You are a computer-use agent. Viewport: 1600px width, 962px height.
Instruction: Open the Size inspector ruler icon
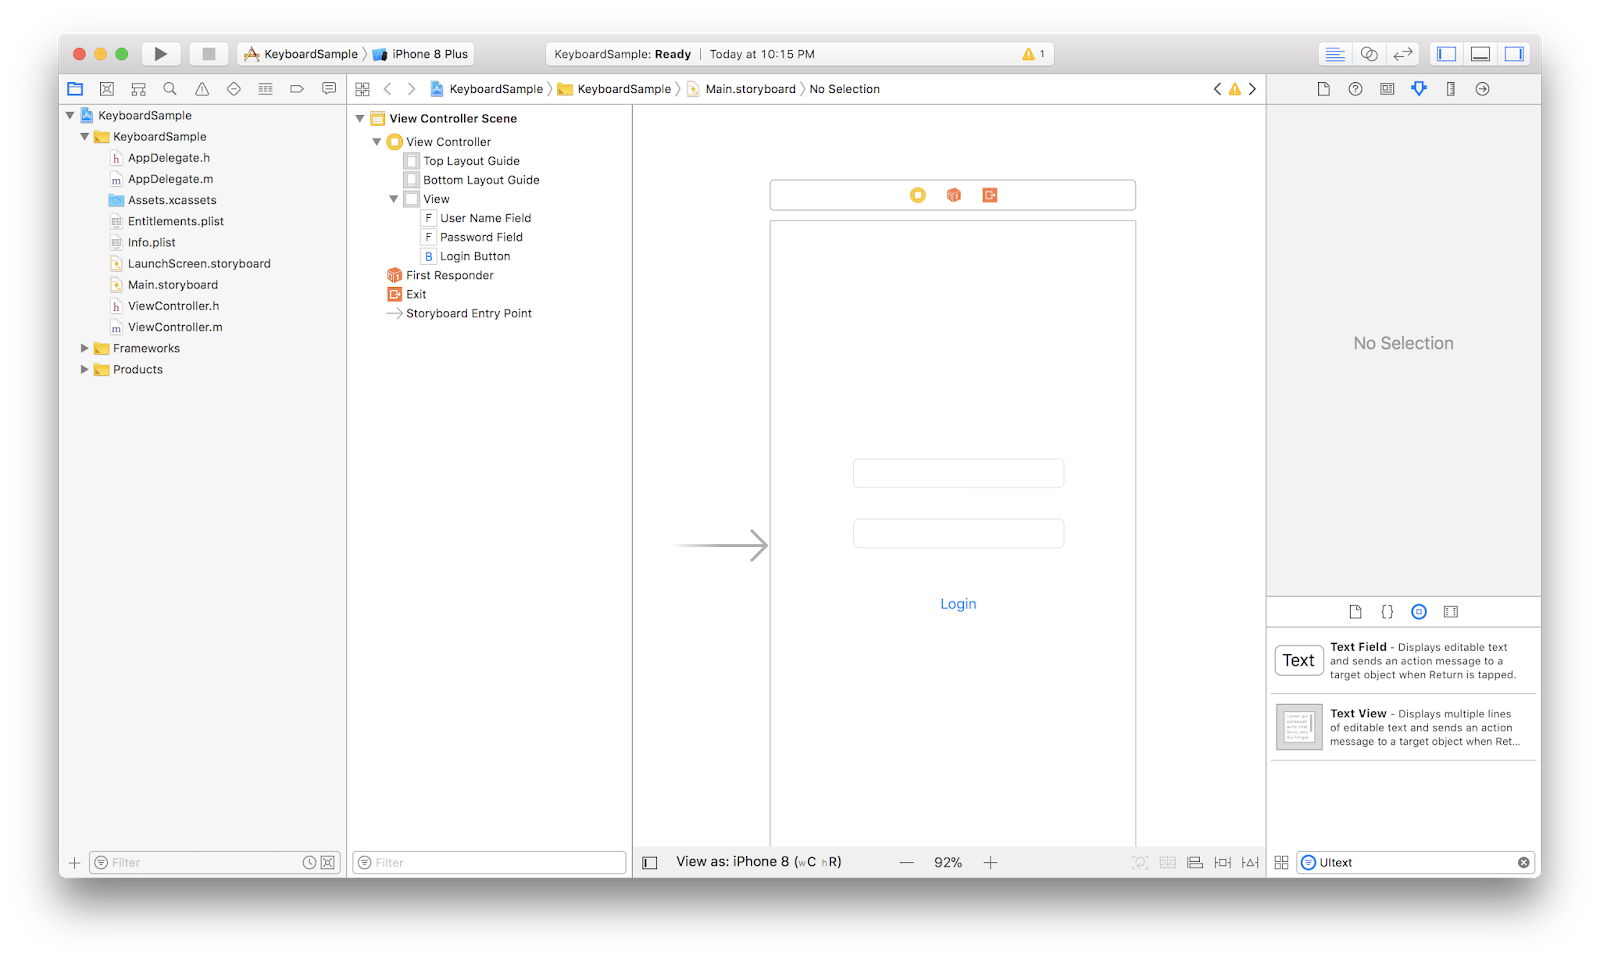(x=1451, y=88)
